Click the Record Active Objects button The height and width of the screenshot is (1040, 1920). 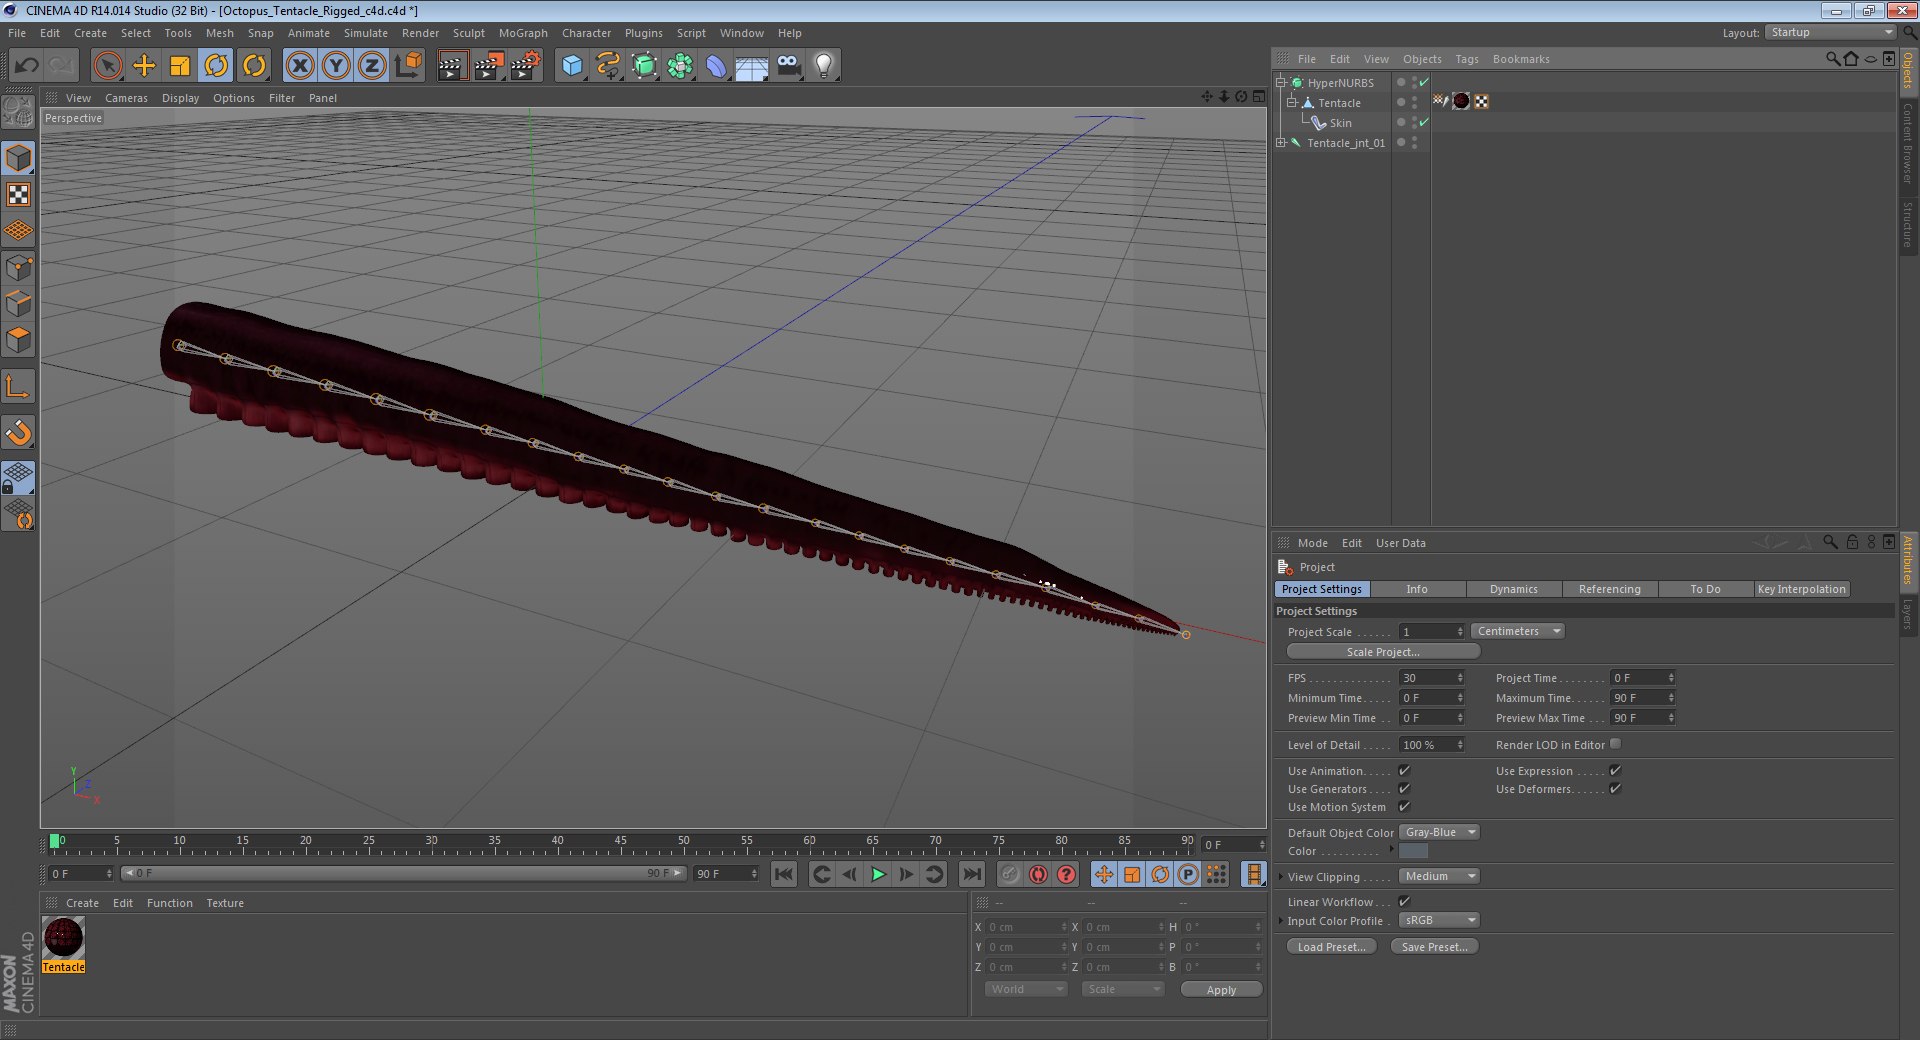tap(1010, 874)
